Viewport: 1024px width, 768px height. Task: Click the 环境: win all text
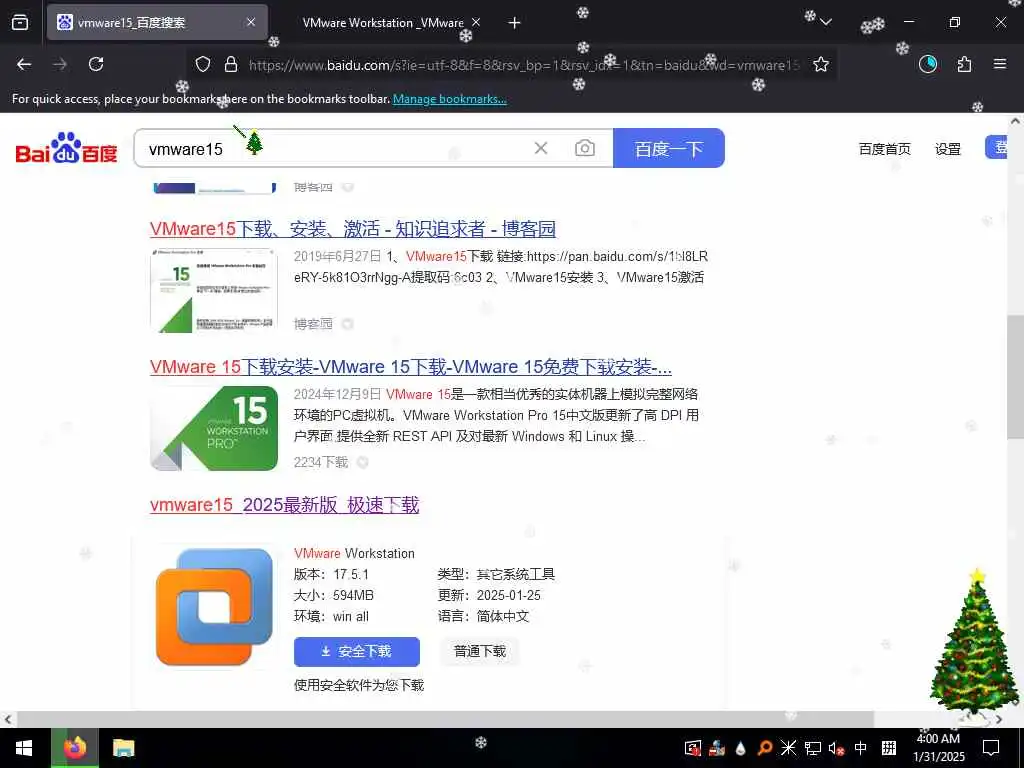331,616
